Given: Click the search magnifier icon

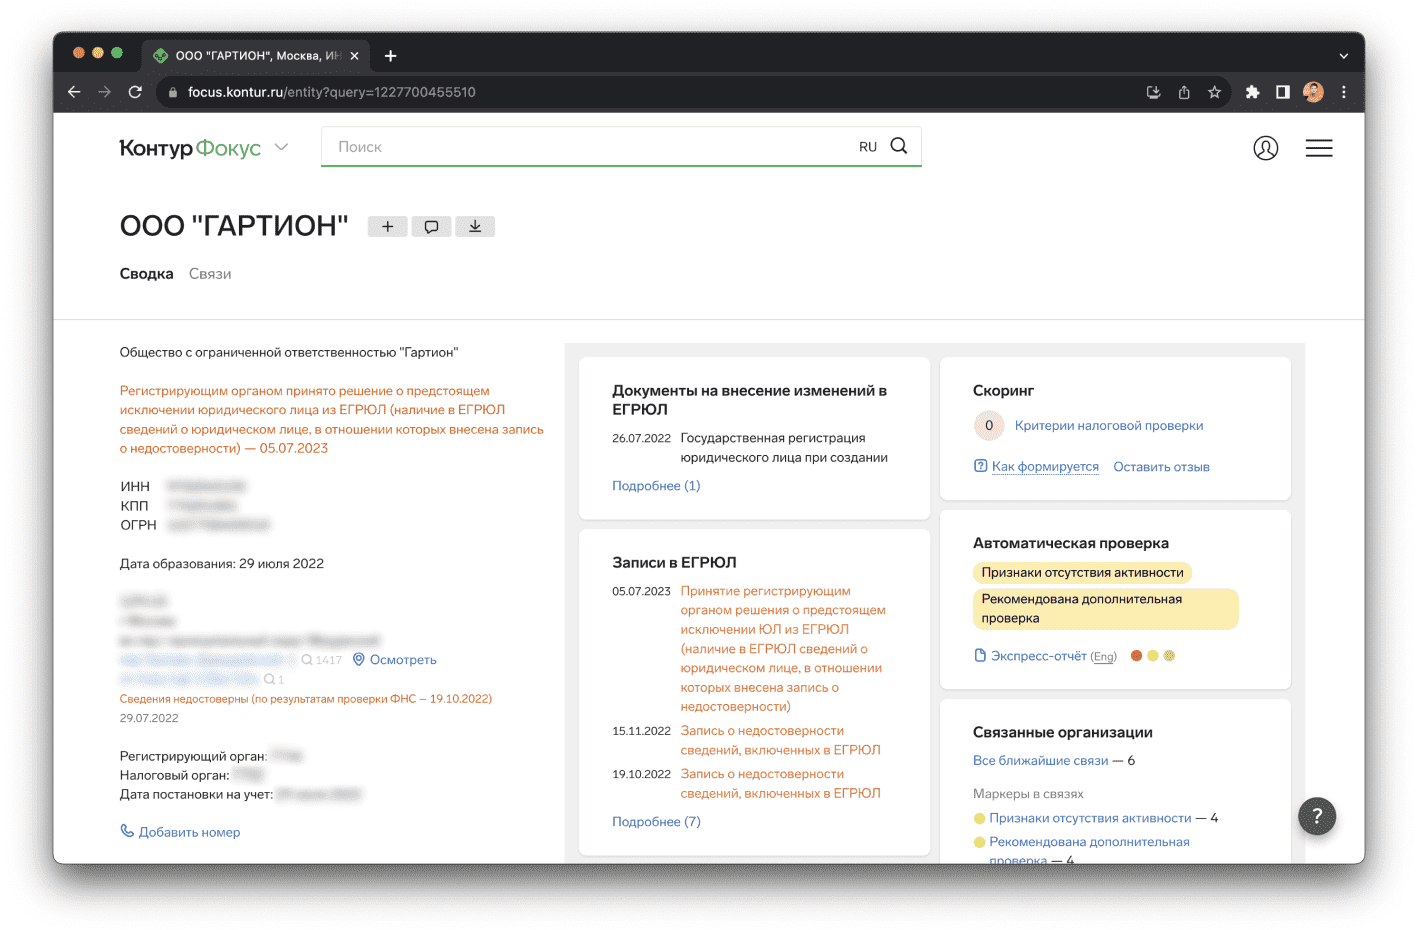Looking at the screenshot, I should pyautogui.click(x=899, y=146).
